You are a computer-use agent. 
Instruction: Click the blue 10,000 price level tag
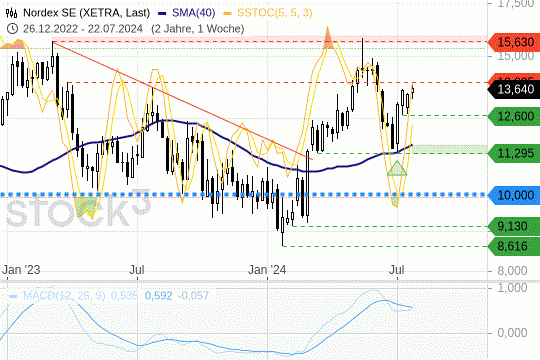[514, 195]
